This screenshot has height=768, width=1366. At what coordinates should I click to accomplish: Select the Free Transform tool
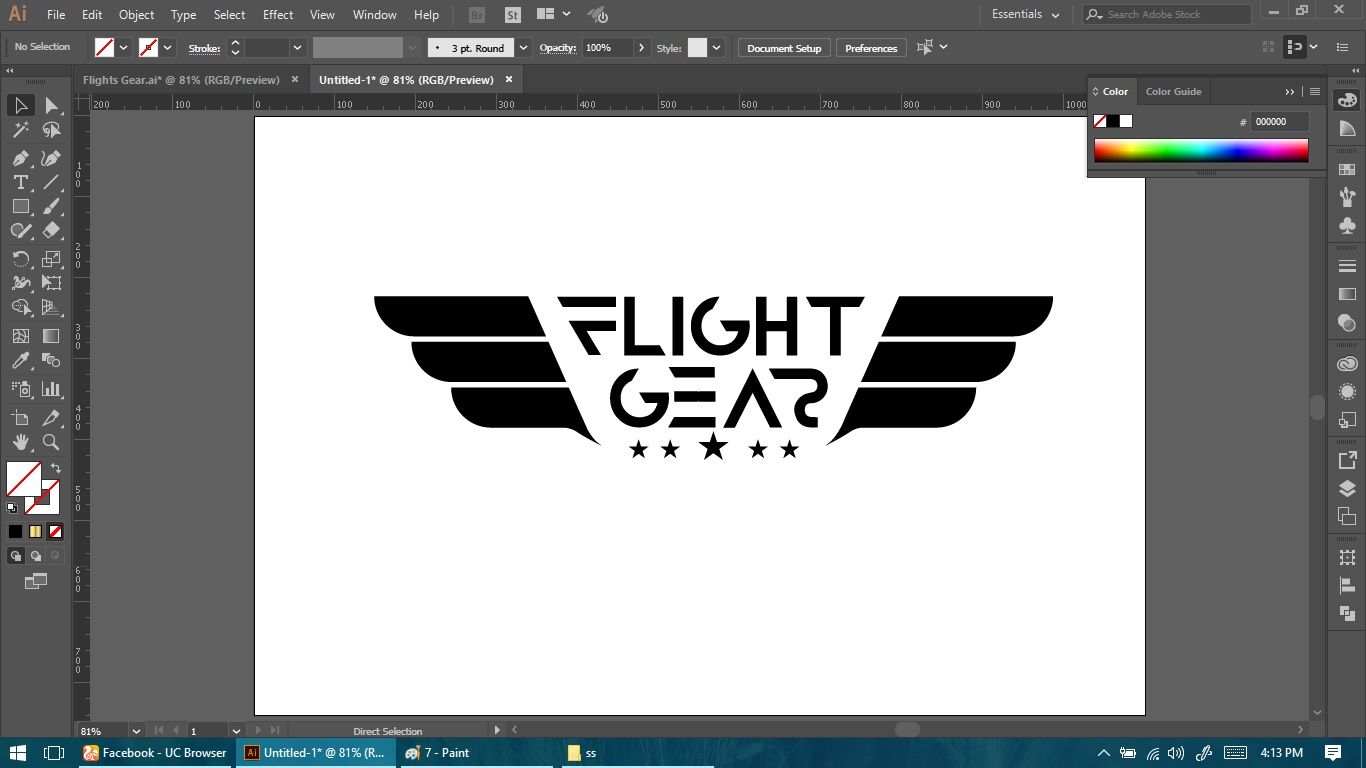point(52,283)
